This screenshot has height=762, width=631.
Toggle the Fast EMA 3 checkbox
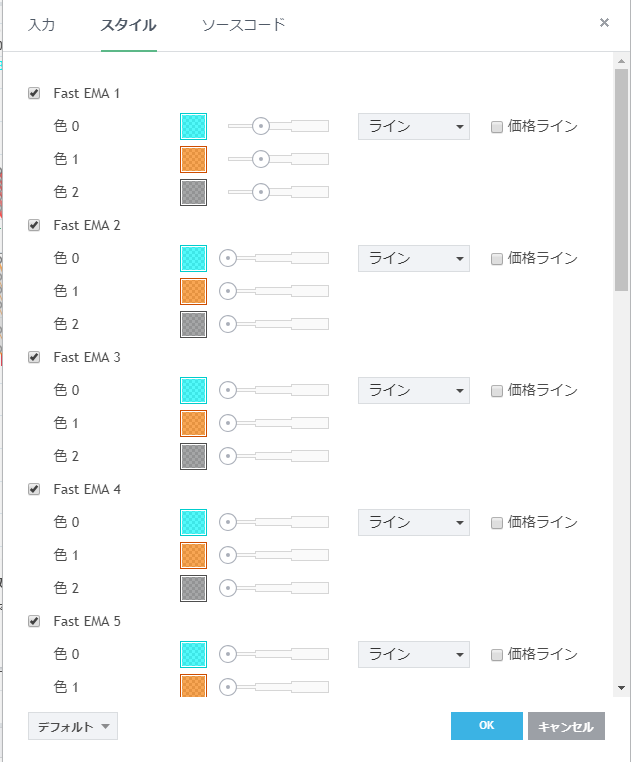click(34, 357)
